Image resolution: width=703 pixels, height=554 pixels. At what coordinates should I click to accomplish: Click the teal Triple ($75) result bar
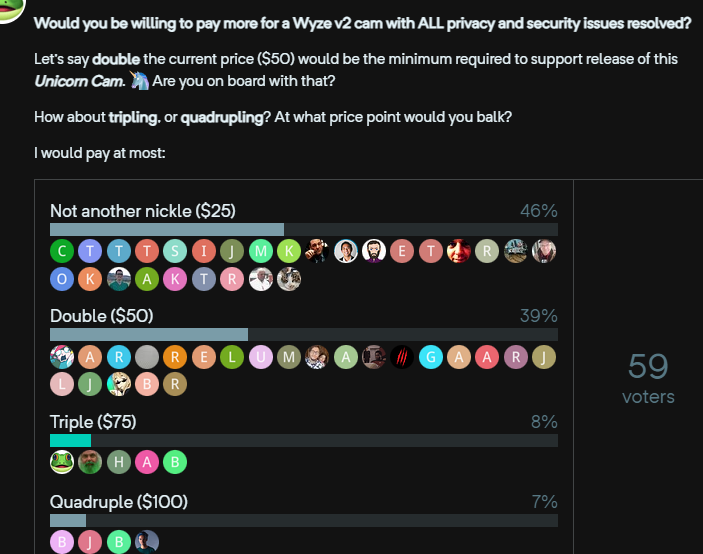click(x=70, y=440)
